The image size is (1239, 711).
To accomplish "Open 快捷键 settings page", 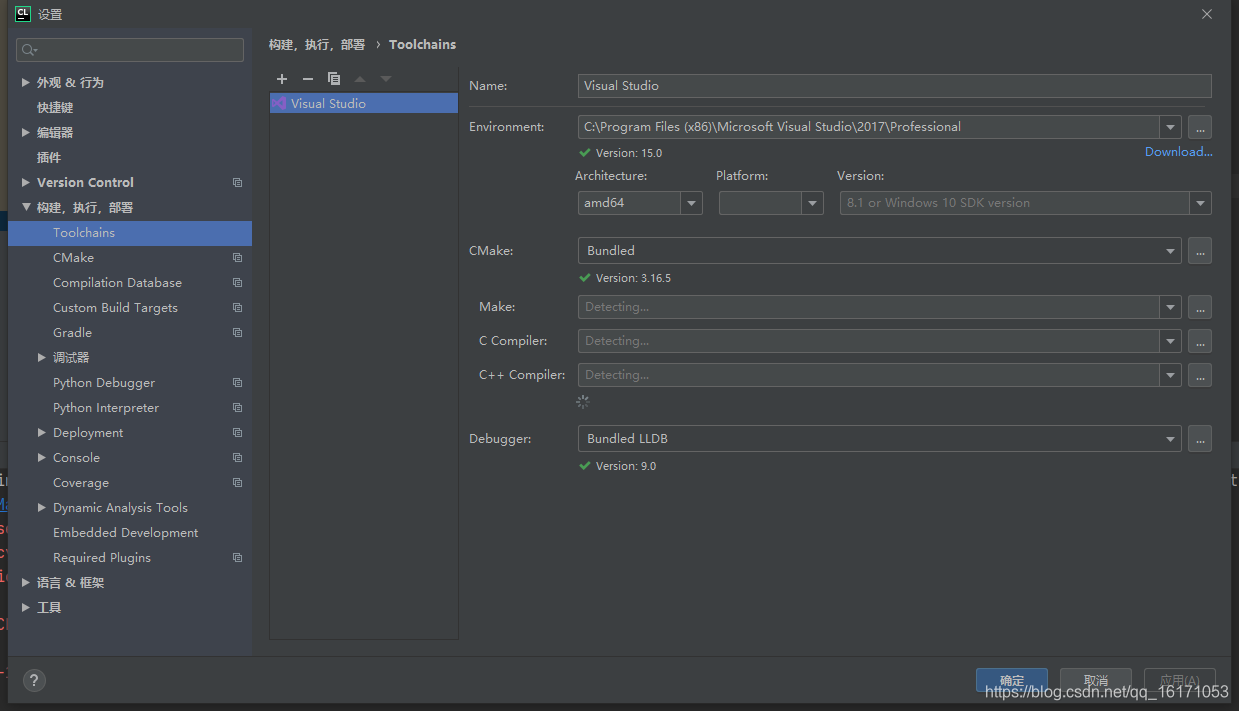I will [55, 107].
